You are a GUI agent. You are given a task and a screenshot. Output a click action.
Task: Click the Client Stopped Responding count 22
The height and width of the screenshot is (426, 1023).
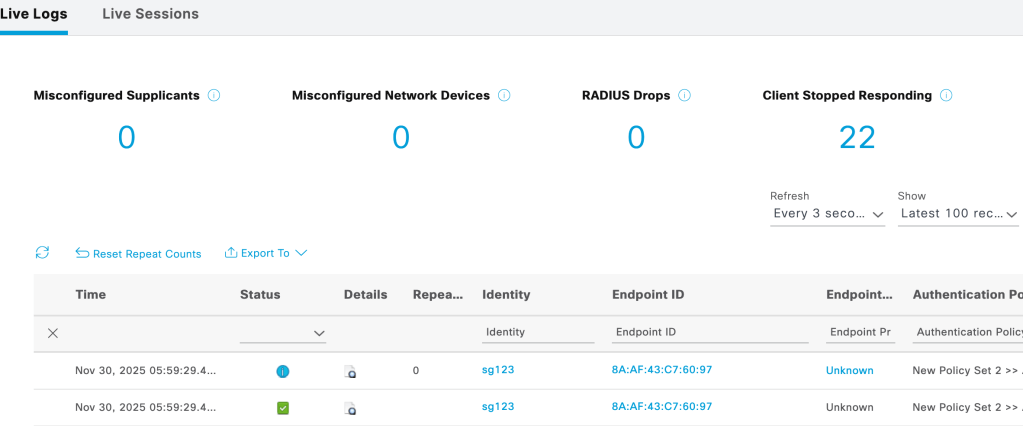[x=857, y=138]
